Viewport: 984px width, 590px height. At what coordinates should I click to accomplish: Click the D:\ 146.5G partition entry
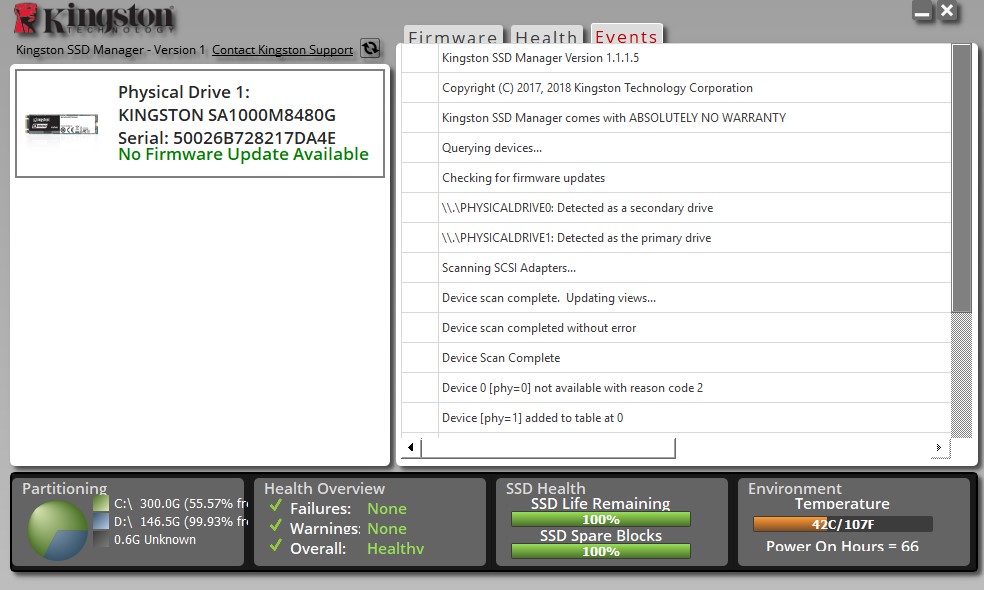pyautogui.click(x=181, y=522)
